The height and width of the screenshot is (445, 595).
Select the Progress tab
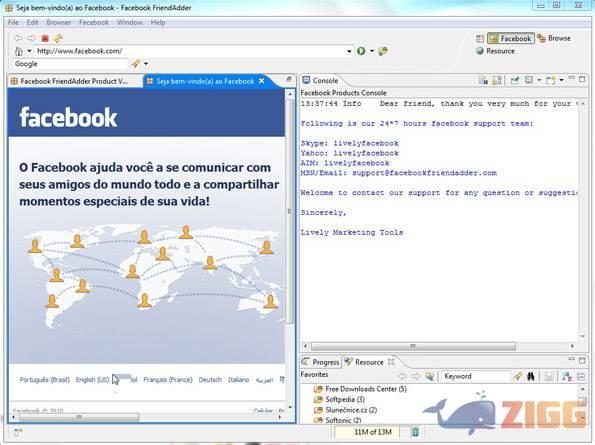point(321,362)
